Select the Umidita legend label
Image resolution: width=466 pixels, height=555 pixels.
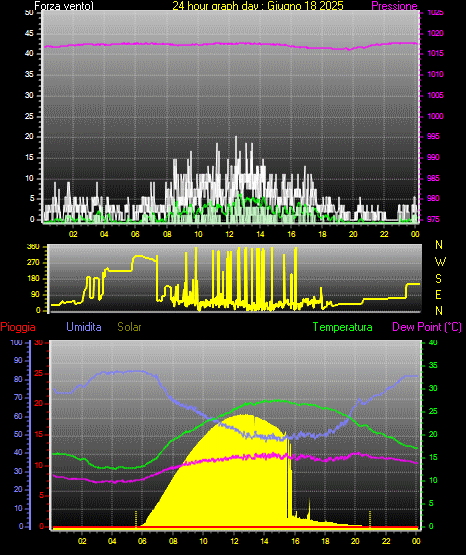[x=84, y=327]
